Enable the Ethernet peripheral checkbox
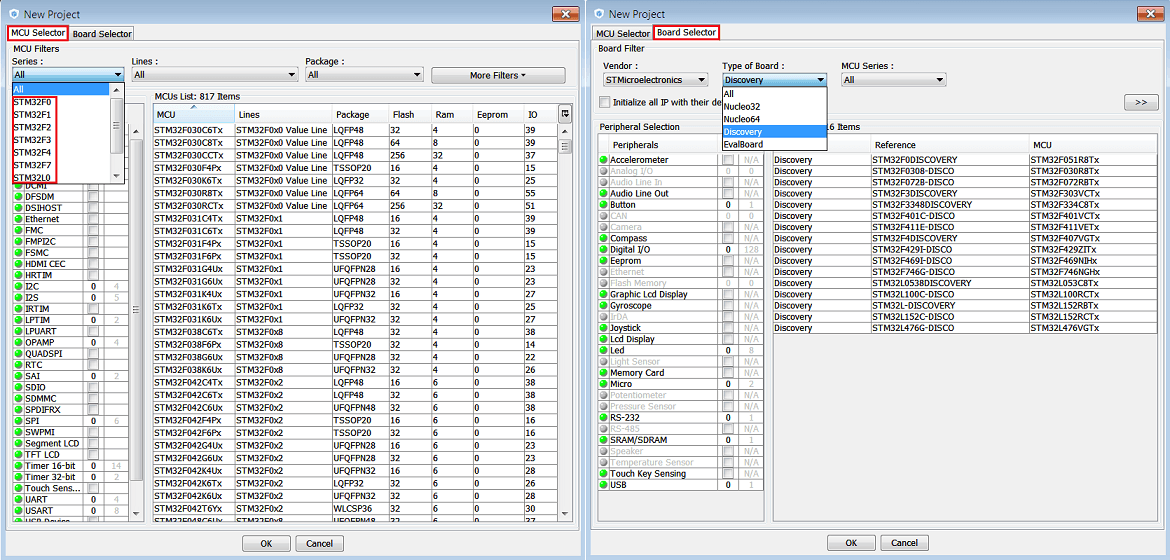Viewport: 1170px width, 560px height. pos(93,219)
